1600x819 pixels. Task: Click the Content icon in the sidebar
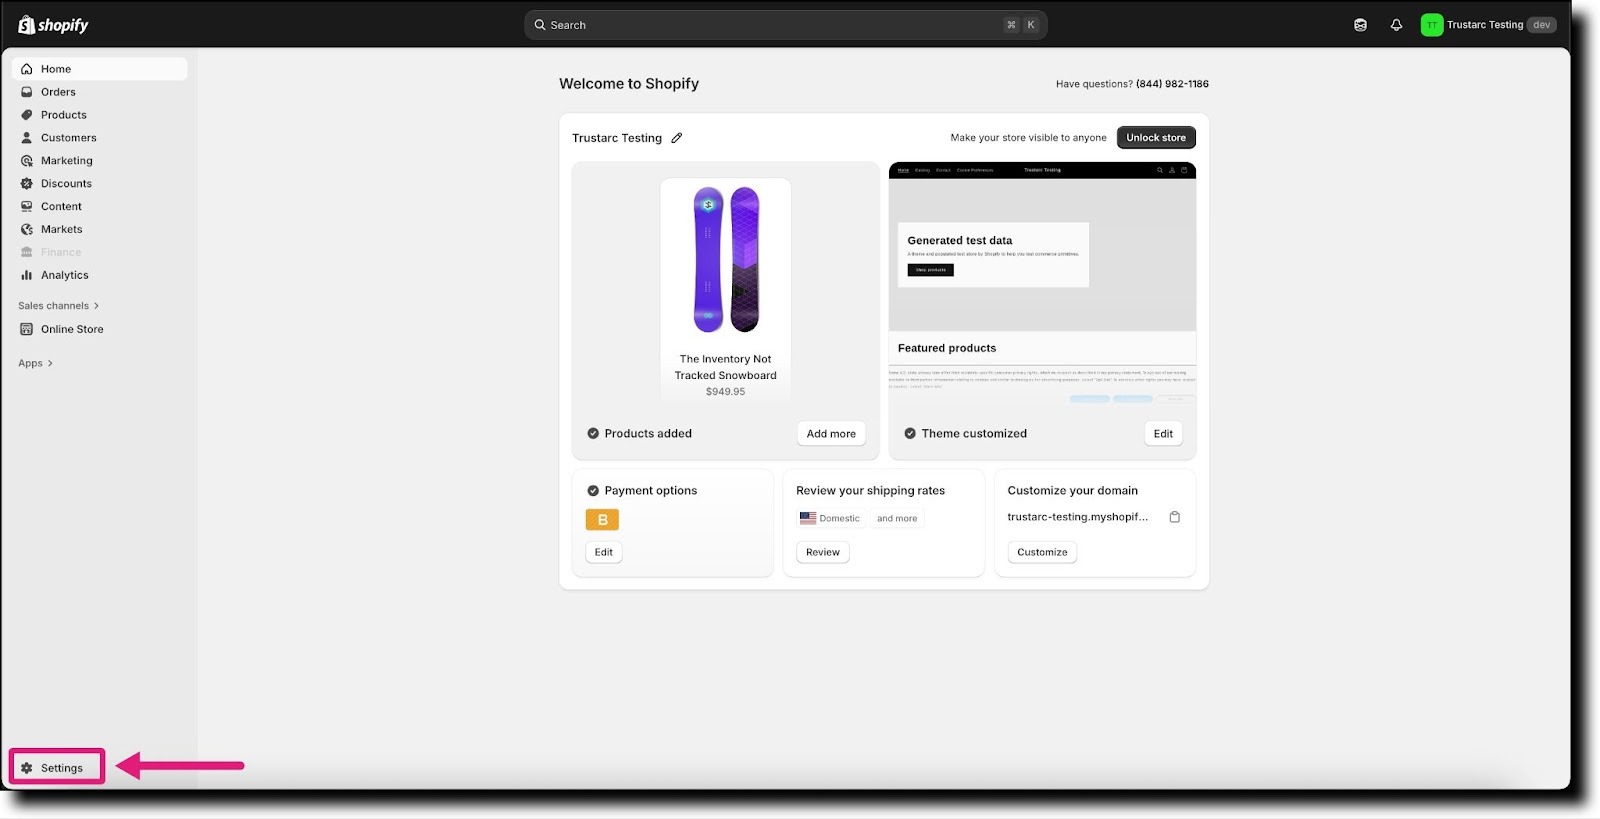coord(27,207)
